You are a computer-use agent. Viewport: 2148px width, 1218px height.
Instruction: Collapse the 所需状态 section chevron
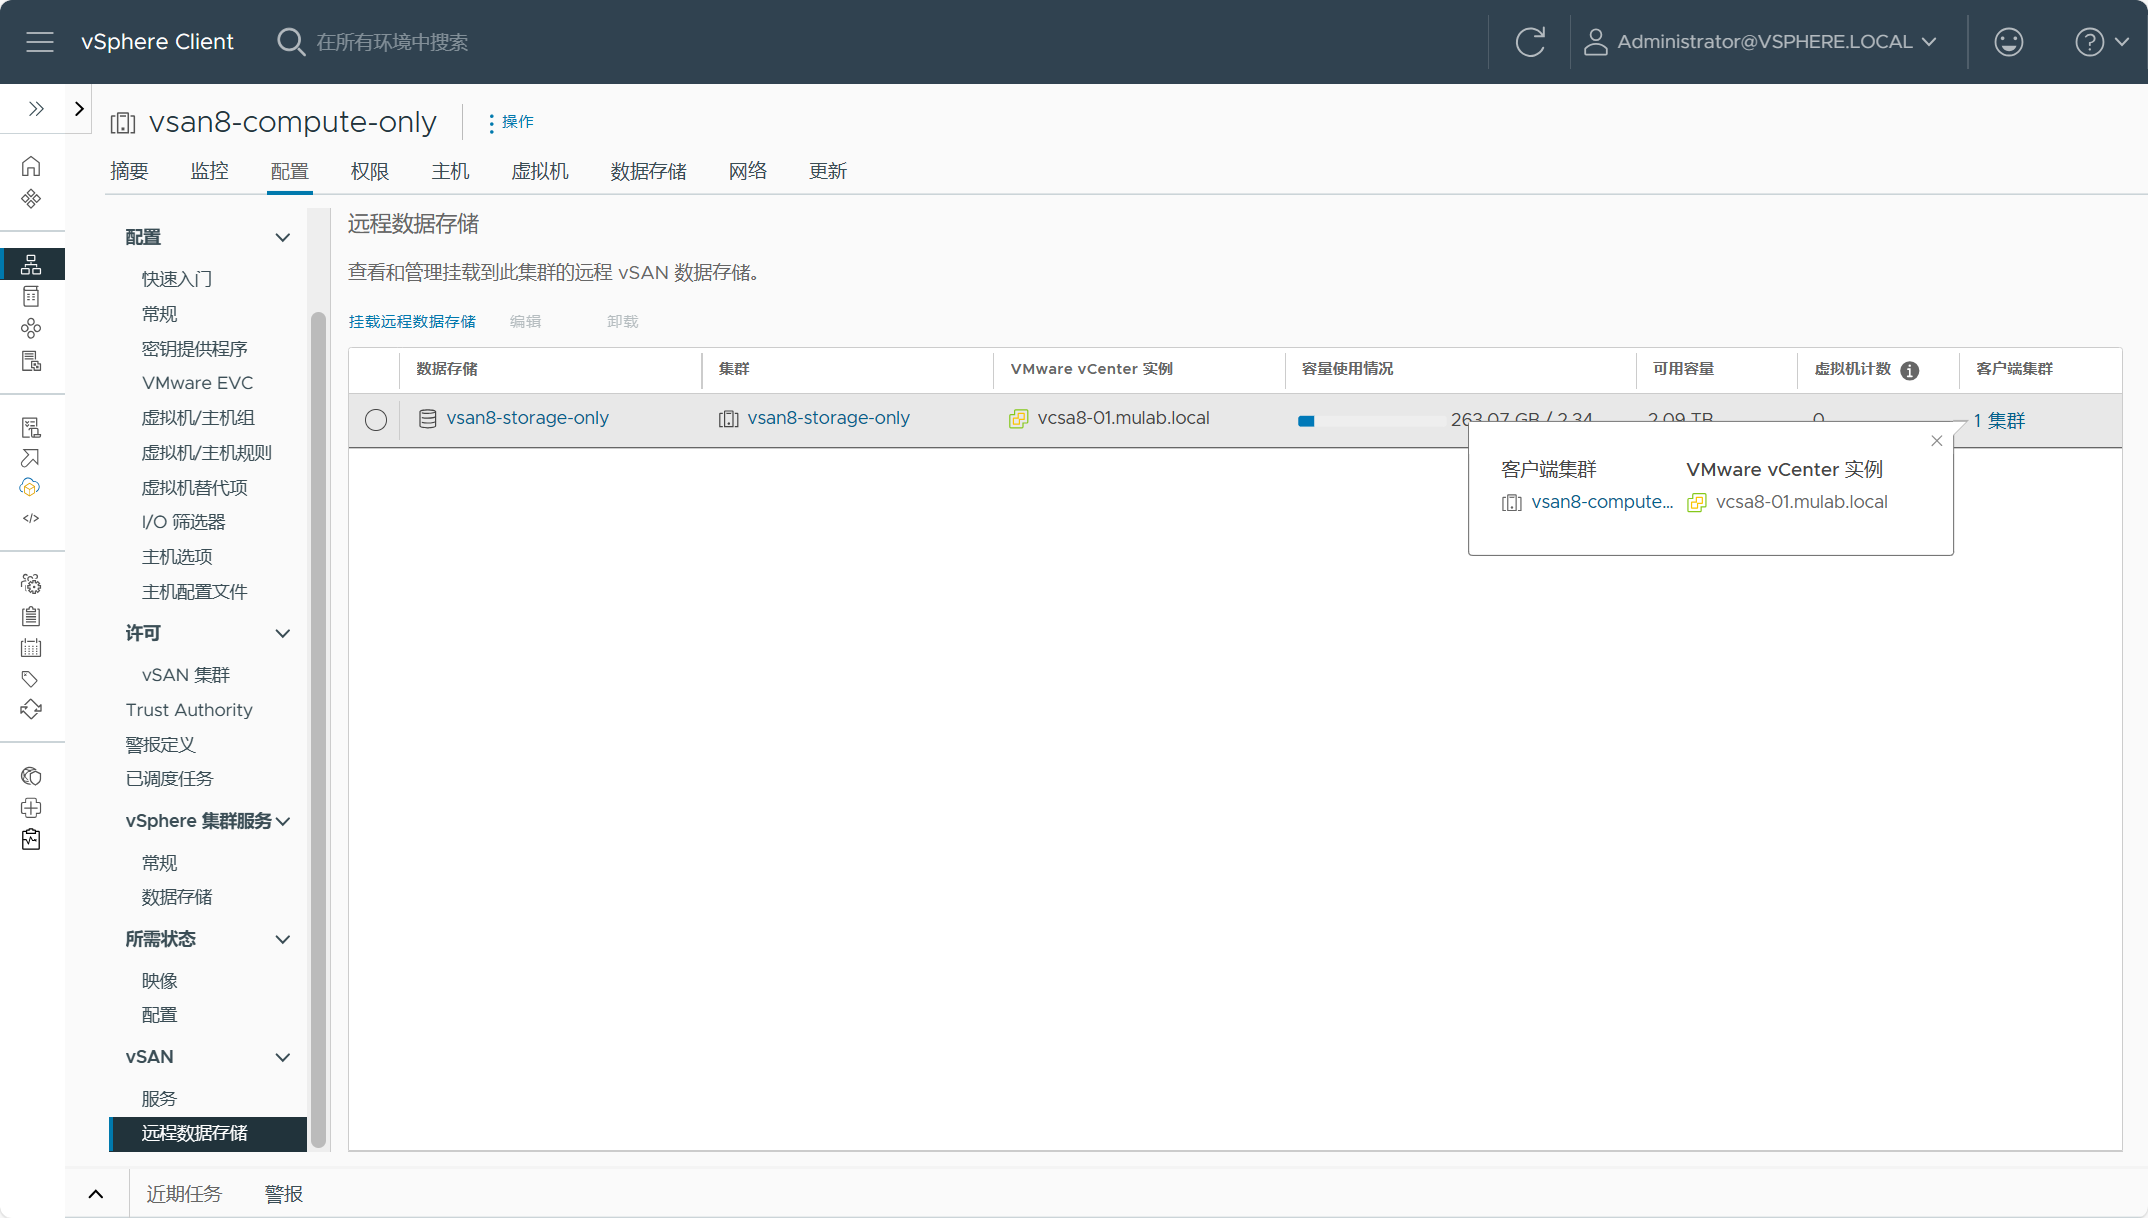pyautogui.click(x=283, y=940)
